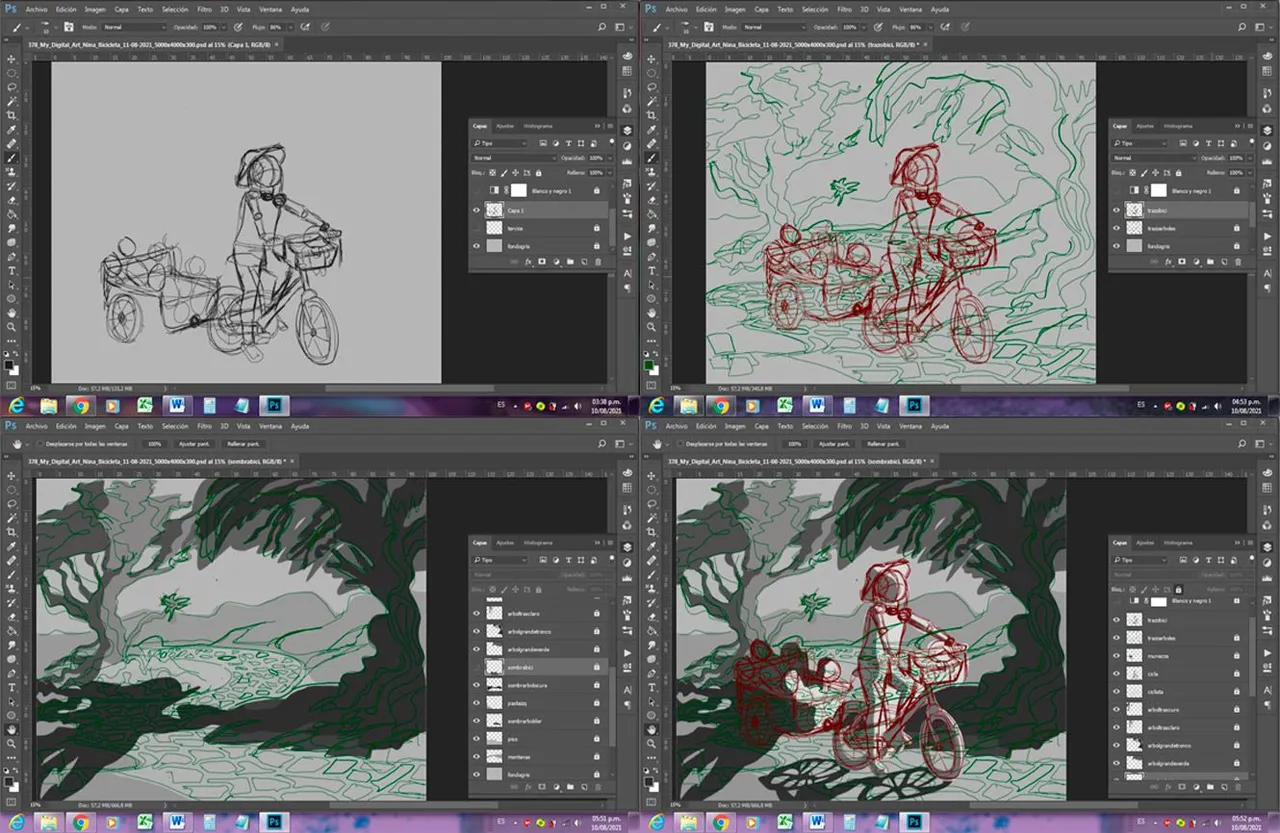
Task: Open Ventana menu in 05:51 p.m. window
Action: [268, 428]
